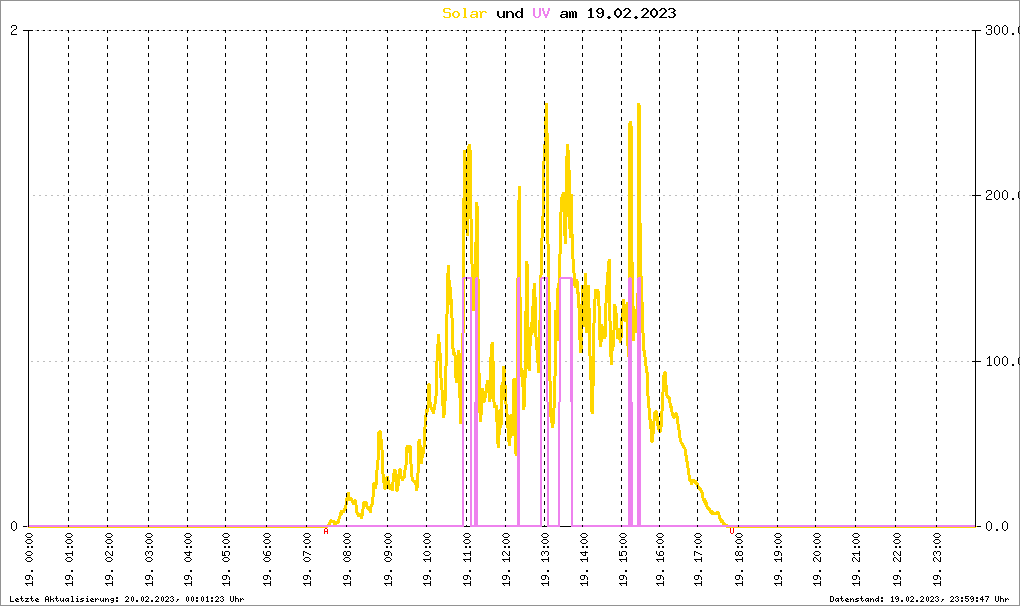The height and width of the screenshot is (606, 1020).
Task: Click the 'Datenstand' timestamp footer text
Action: [919, 599]
